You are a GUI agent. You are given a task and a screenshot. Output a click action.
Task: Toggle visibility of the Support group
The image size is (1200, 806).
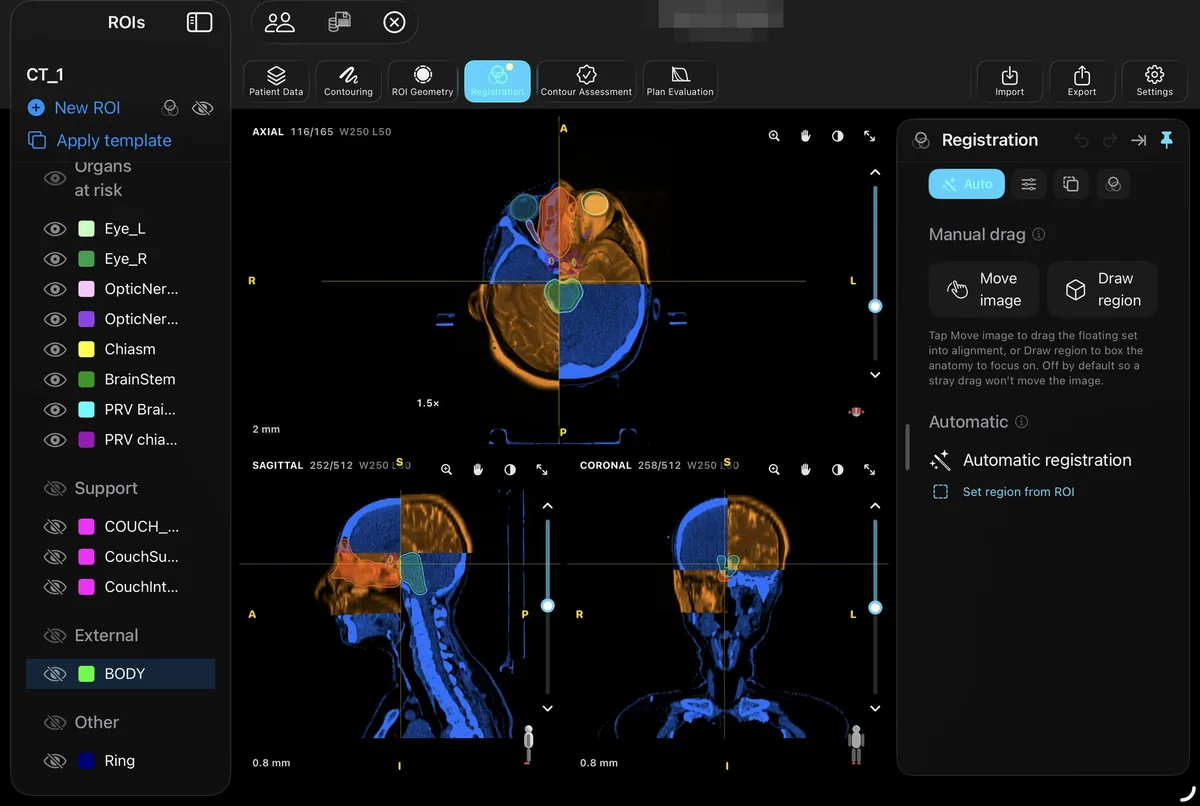pyautogui.click(x=54, y=488)
